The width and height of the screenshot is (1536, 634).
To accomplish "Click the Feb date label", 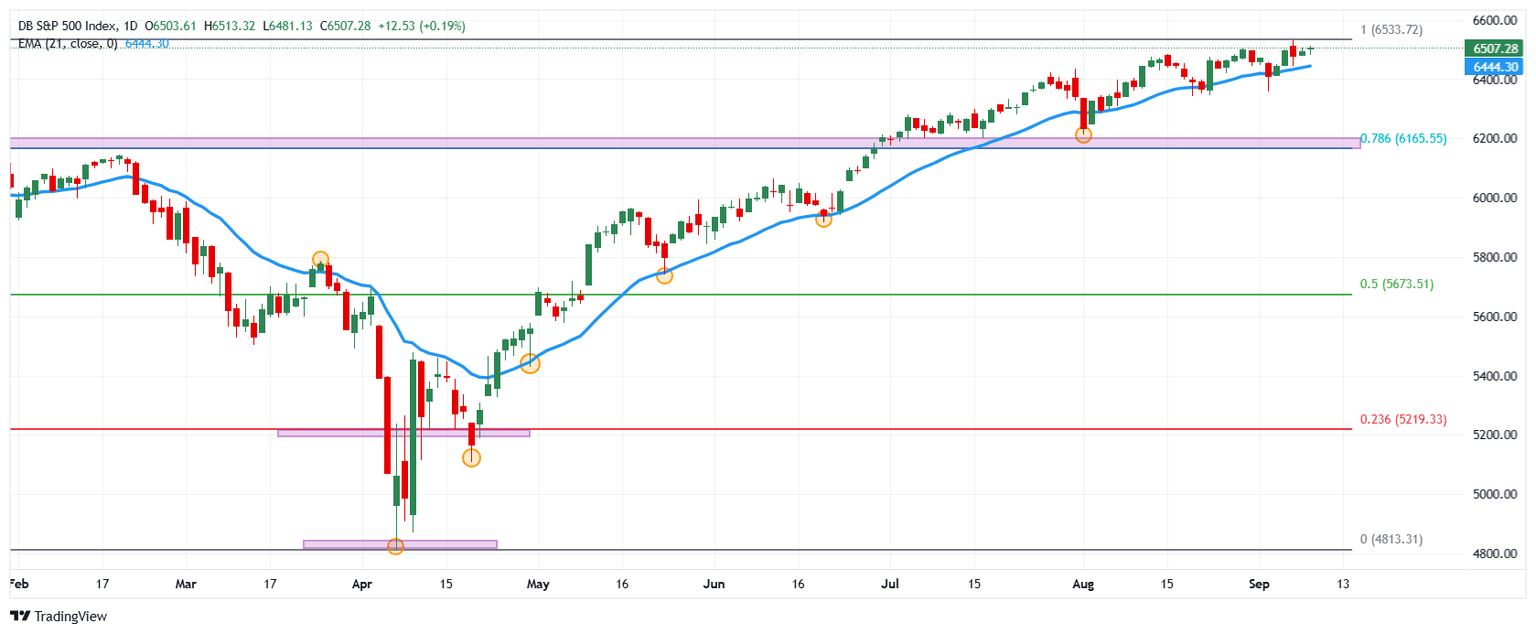I will pyautogui.click(x=19, y=582).
